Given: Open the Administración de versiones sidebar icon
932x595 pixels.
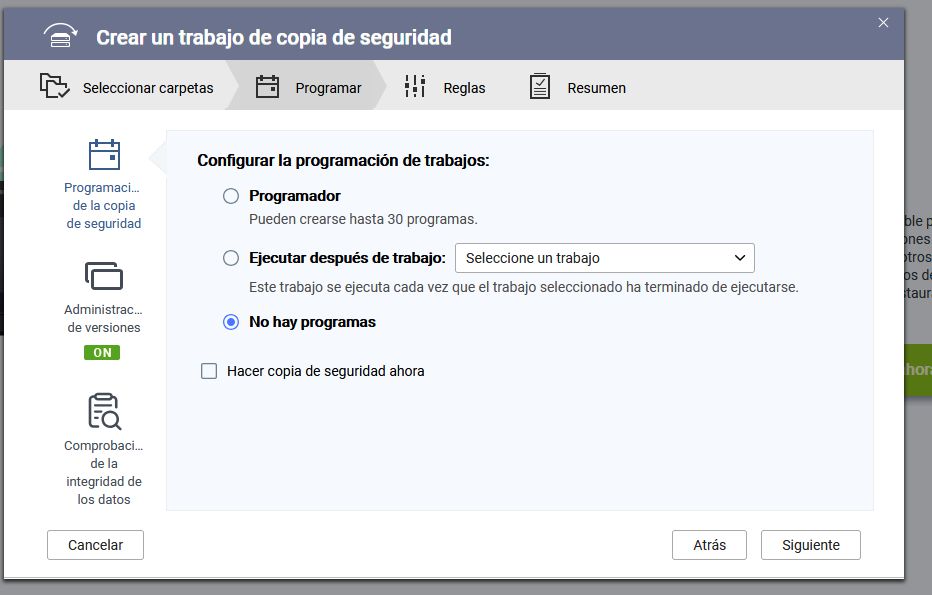Looking at the screenshot, I should [x=104, y=276].
